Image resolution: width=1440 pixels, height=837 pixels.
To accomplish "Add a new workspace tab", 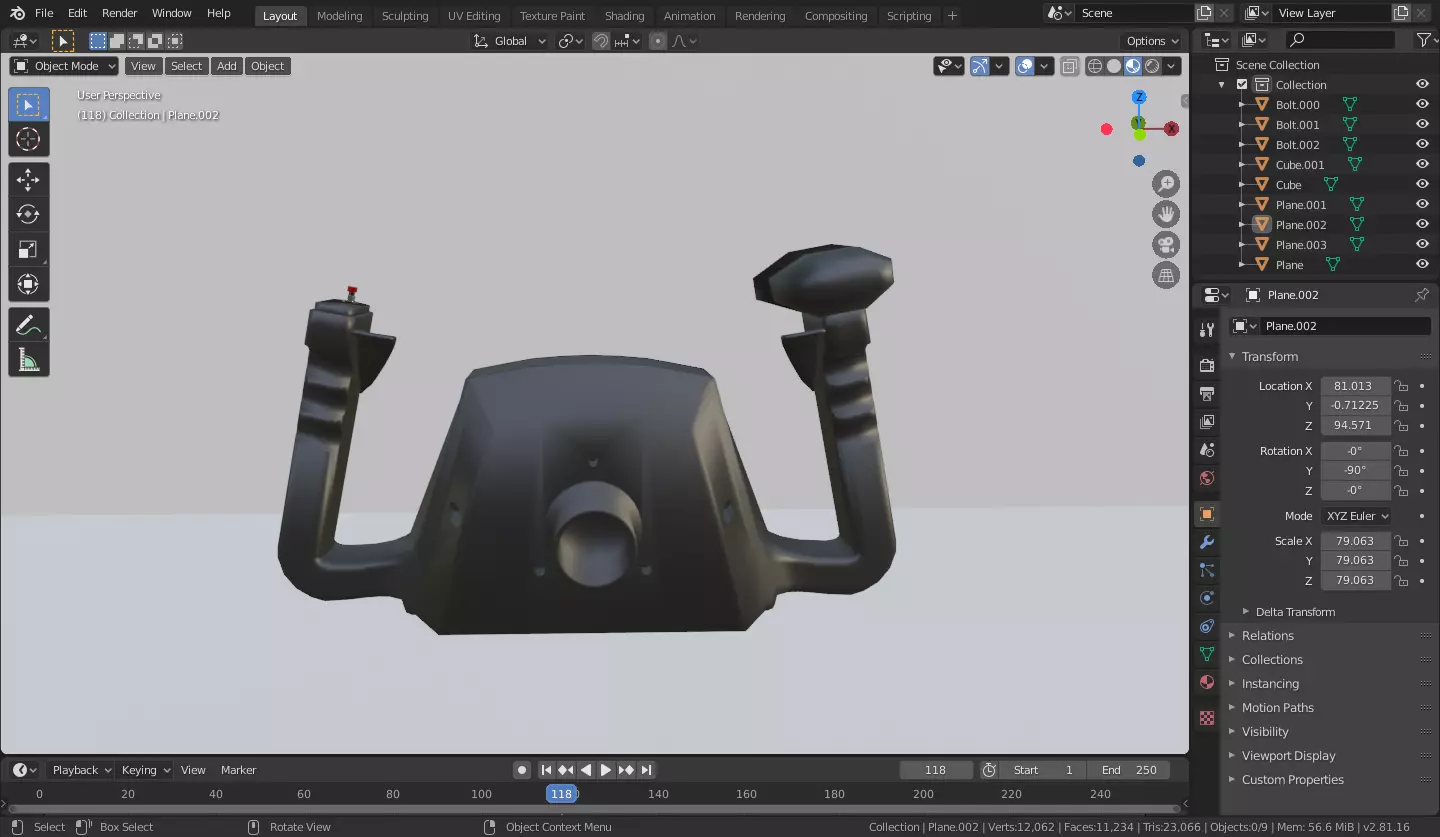I will (952, 16).
